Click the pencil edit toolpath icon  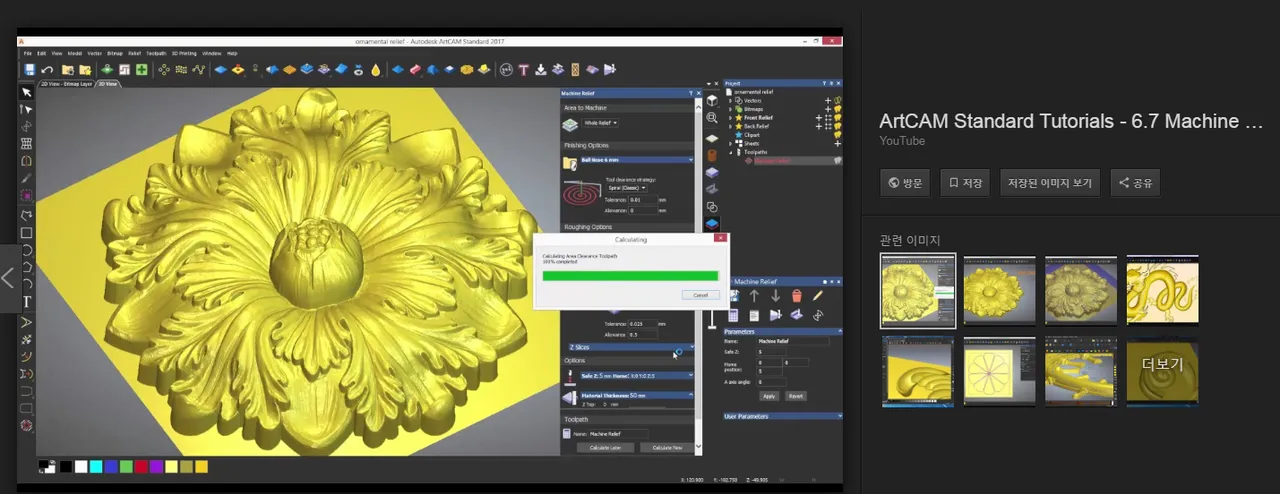[817, 296]
